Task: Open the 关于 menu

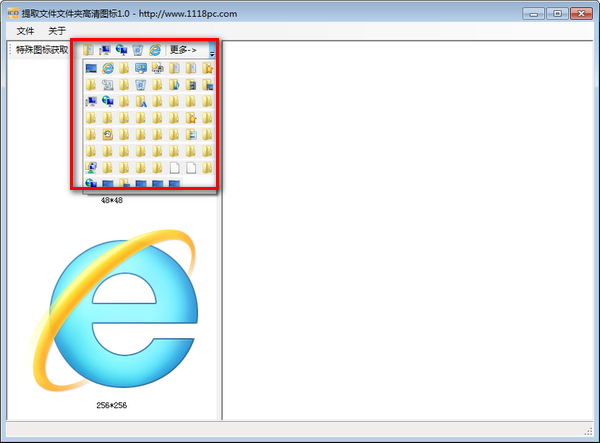Action: tap(57, 31)
